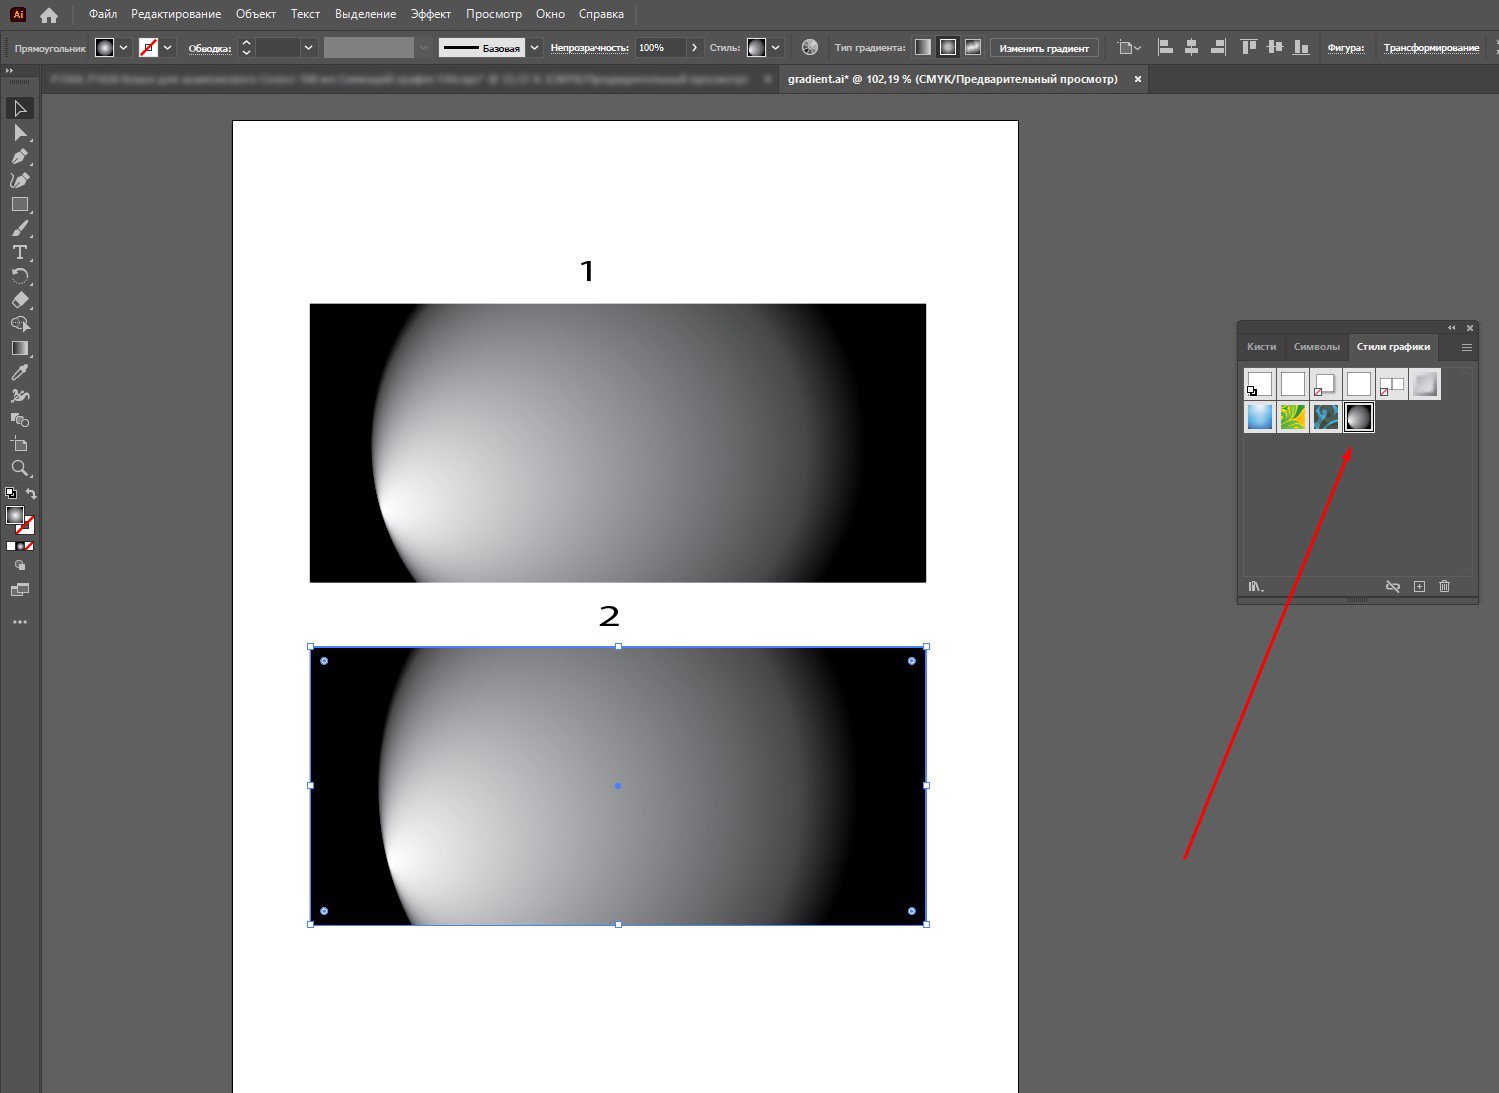The height and width of the screenshot is (1093, 1499).
Task: Set gradient type to radial
Action: pos(947,48)
